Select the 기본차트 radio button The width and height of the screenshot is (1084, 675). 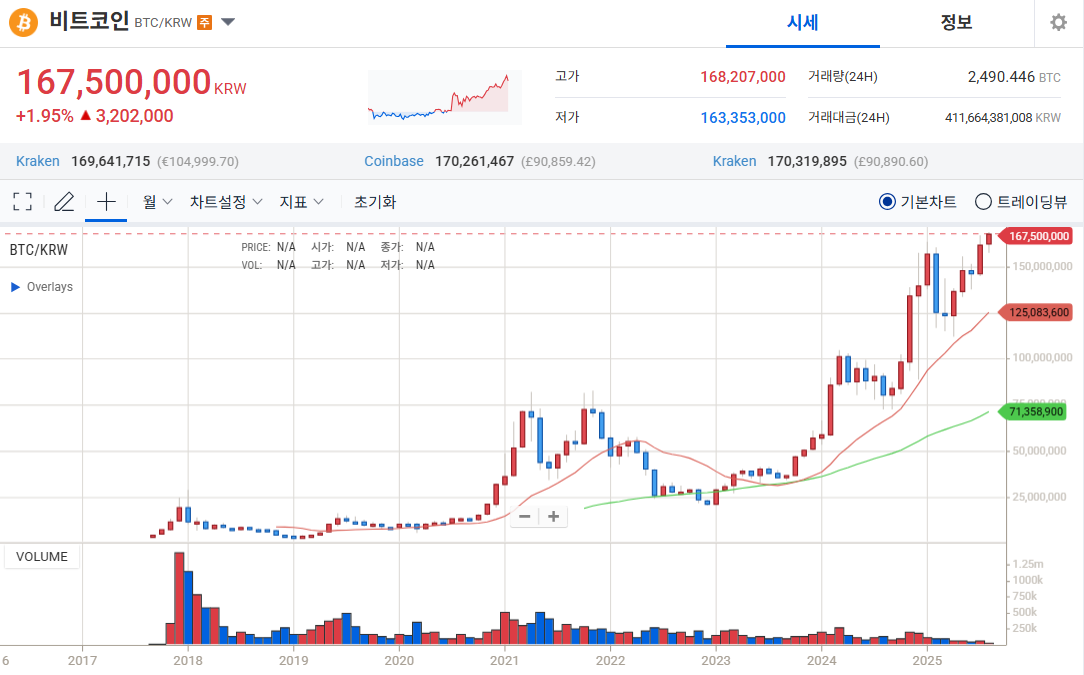[887, 202]
